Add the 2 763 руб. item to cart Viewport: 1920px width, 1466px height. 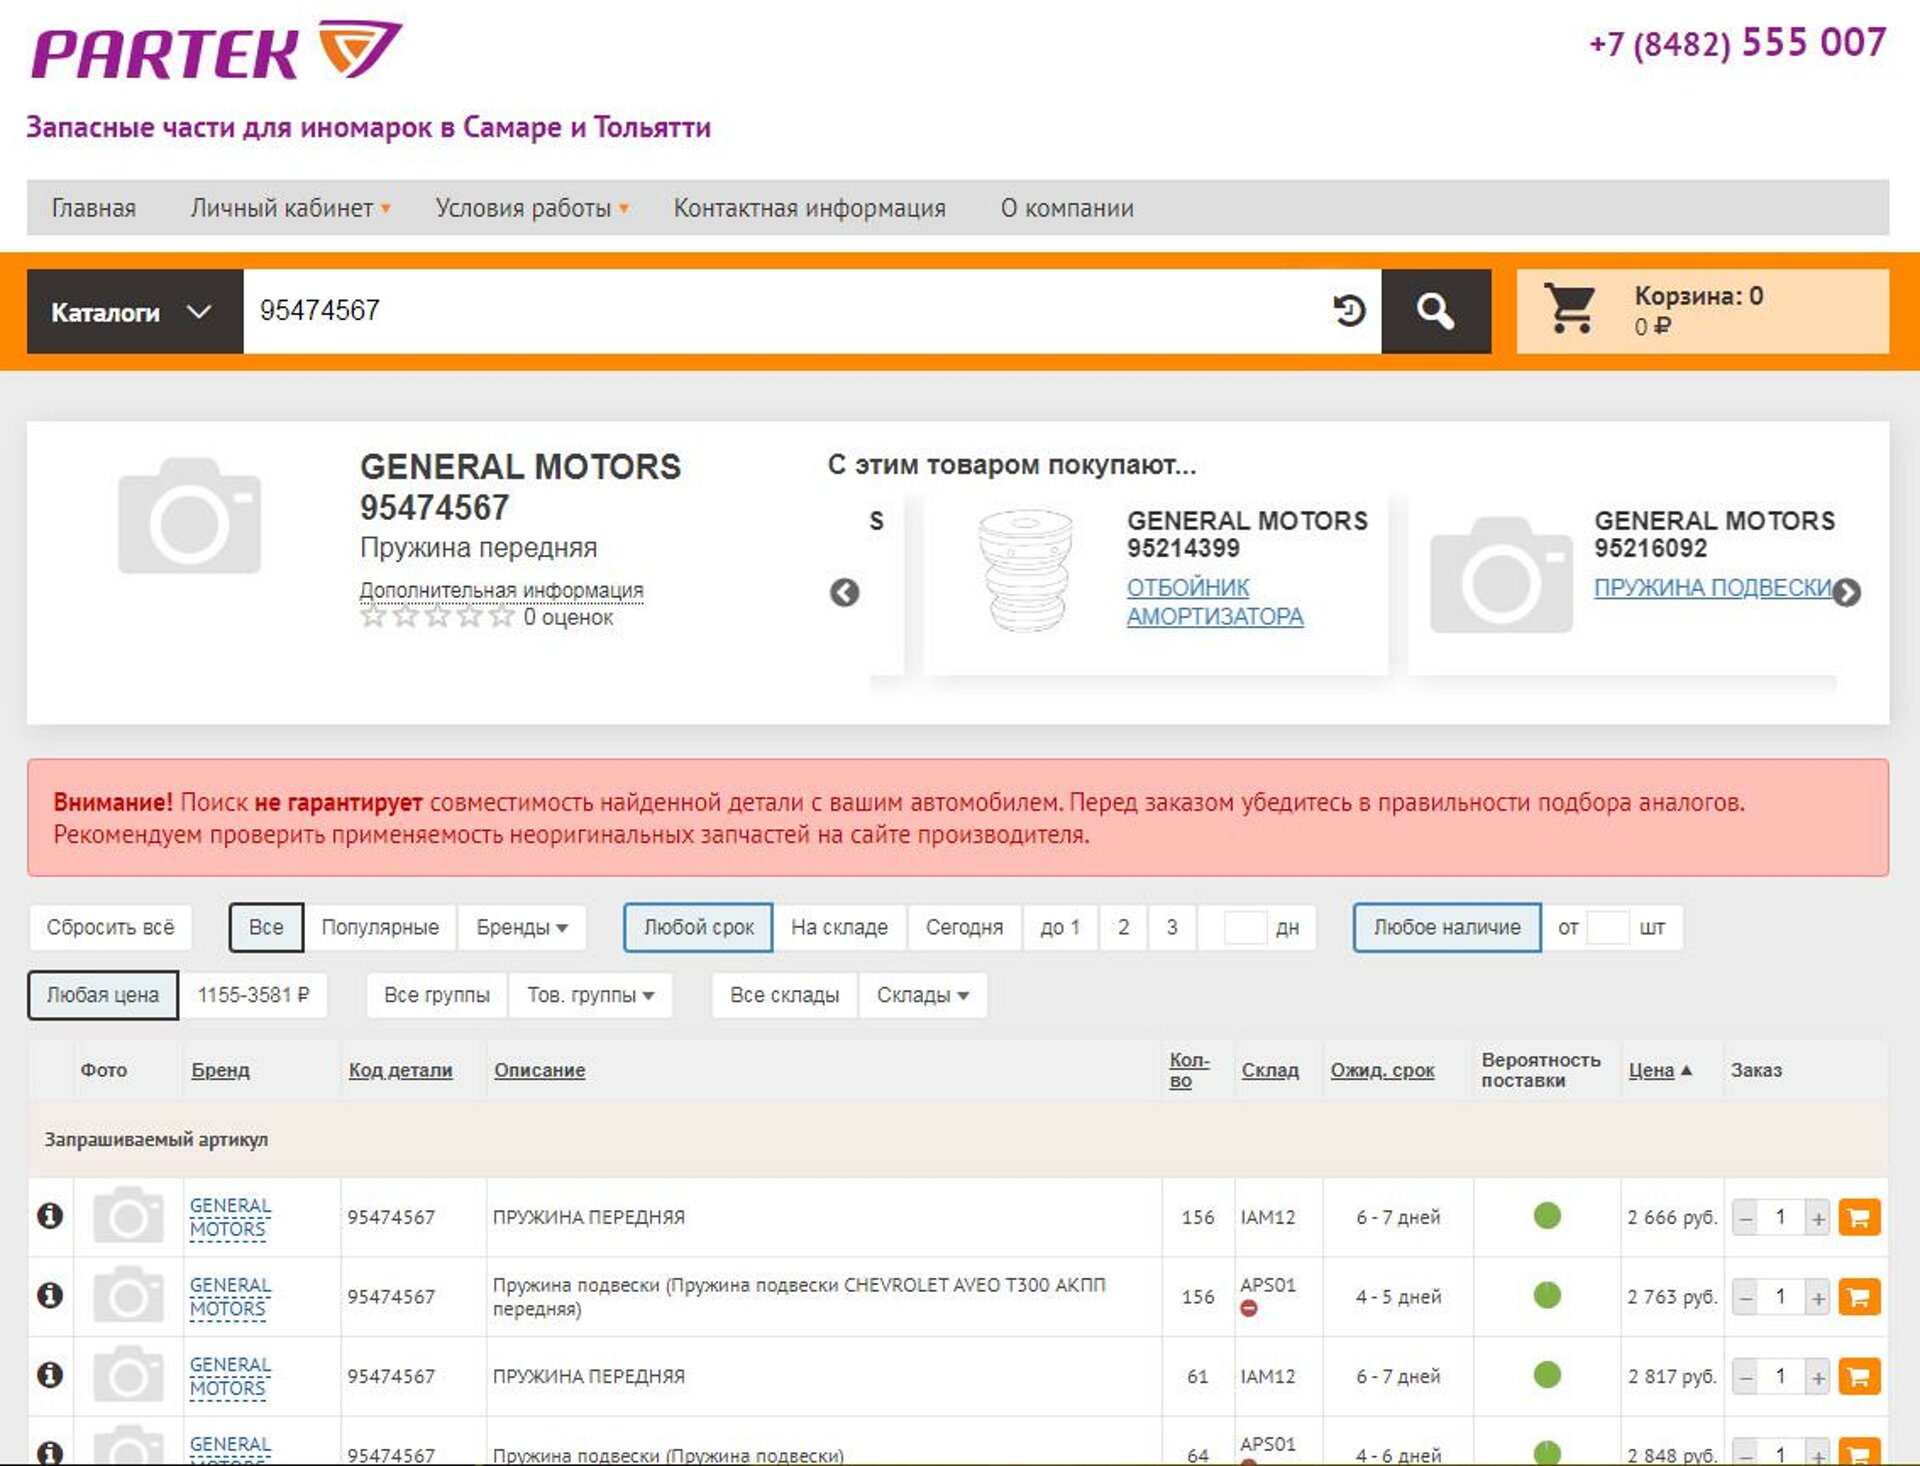pyautogui.click(x=1859, y=1297)
